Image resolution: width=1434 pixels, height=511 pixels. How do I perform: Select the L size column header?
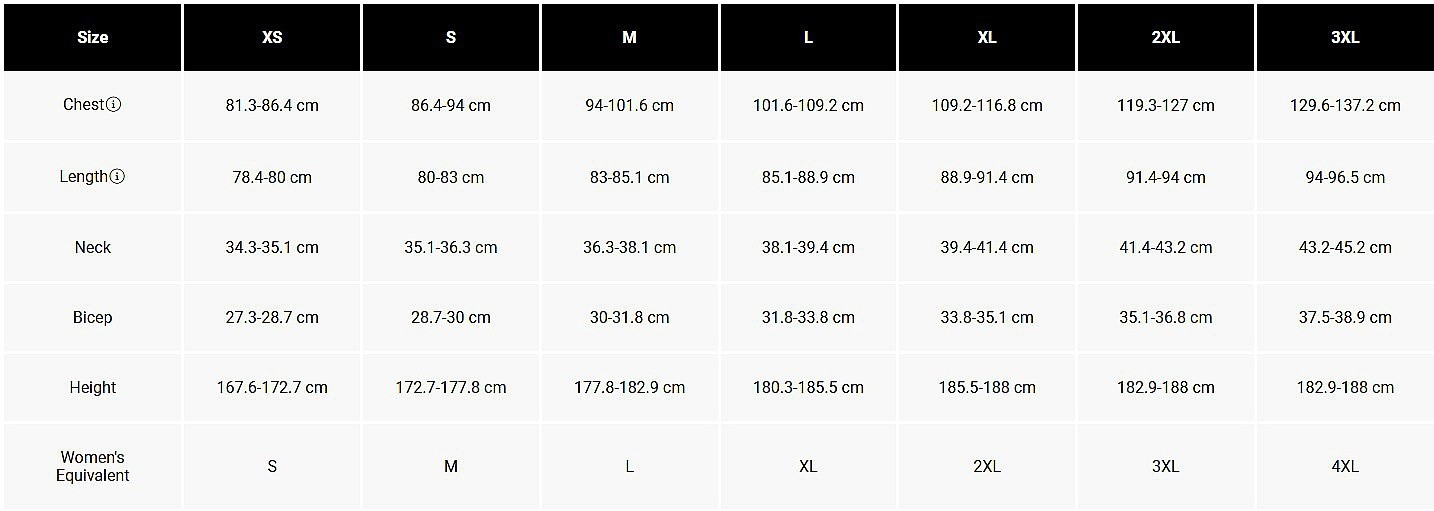[808, 37]
